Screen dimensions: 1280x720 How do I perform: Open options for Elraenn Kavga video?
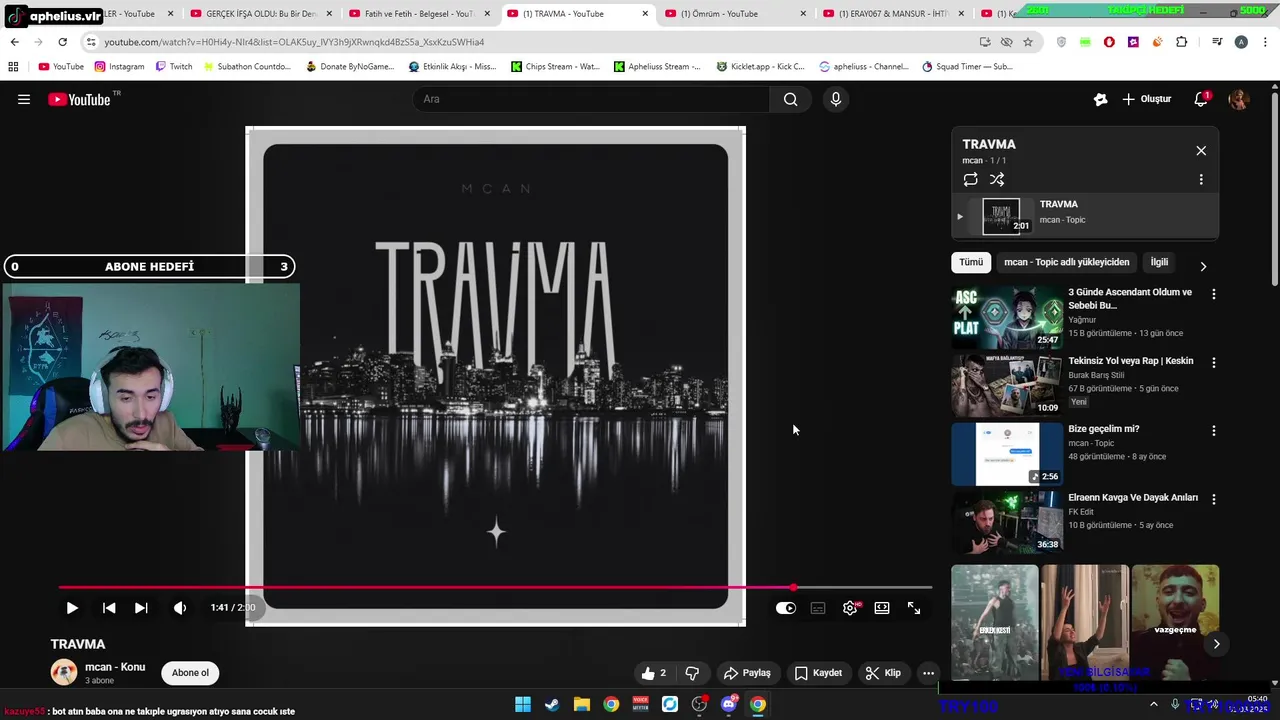tap(1214, 499)
